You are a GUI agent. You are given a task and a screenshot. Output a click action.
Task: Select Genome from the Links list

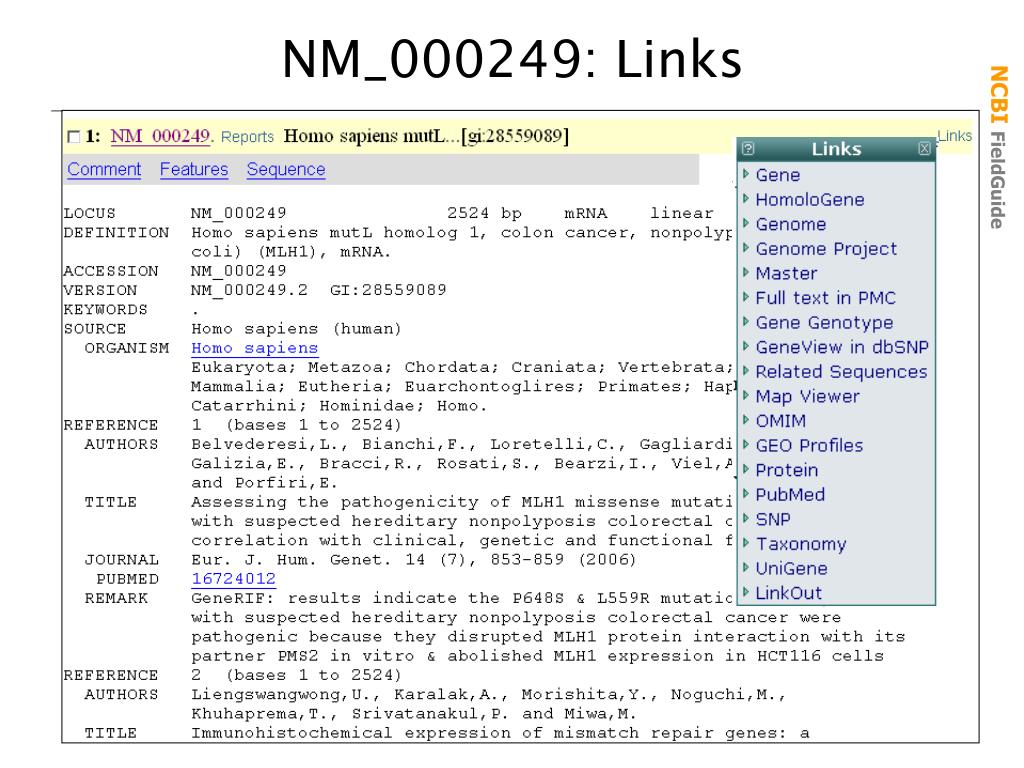(791, 225)
